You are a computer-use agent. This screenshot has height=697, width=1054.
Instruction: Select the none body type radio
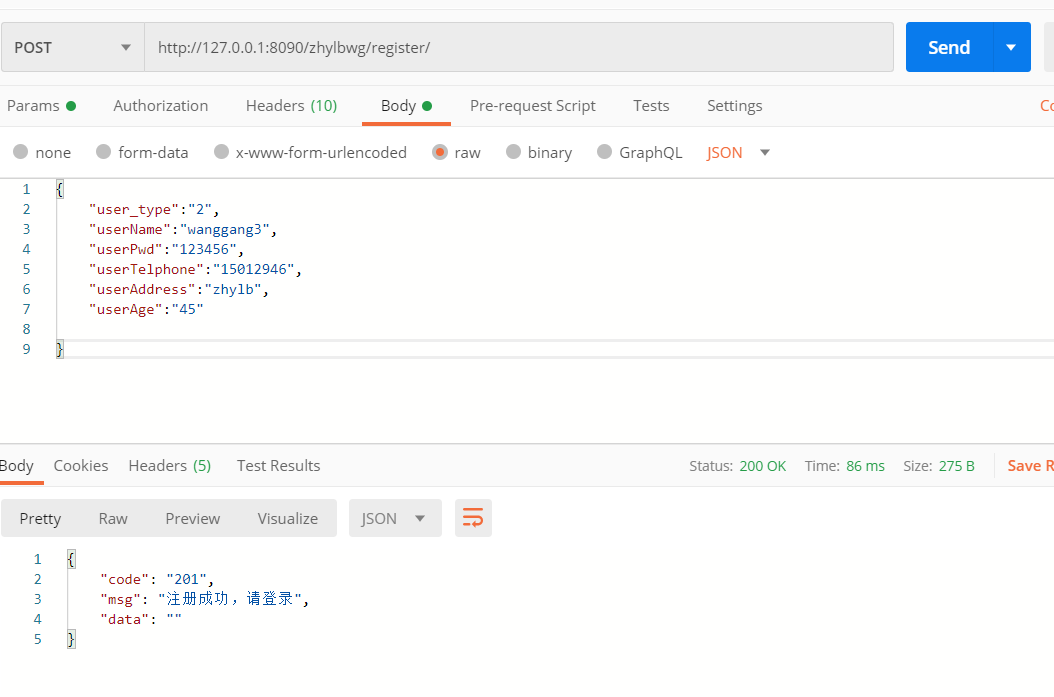click(21, 152)
